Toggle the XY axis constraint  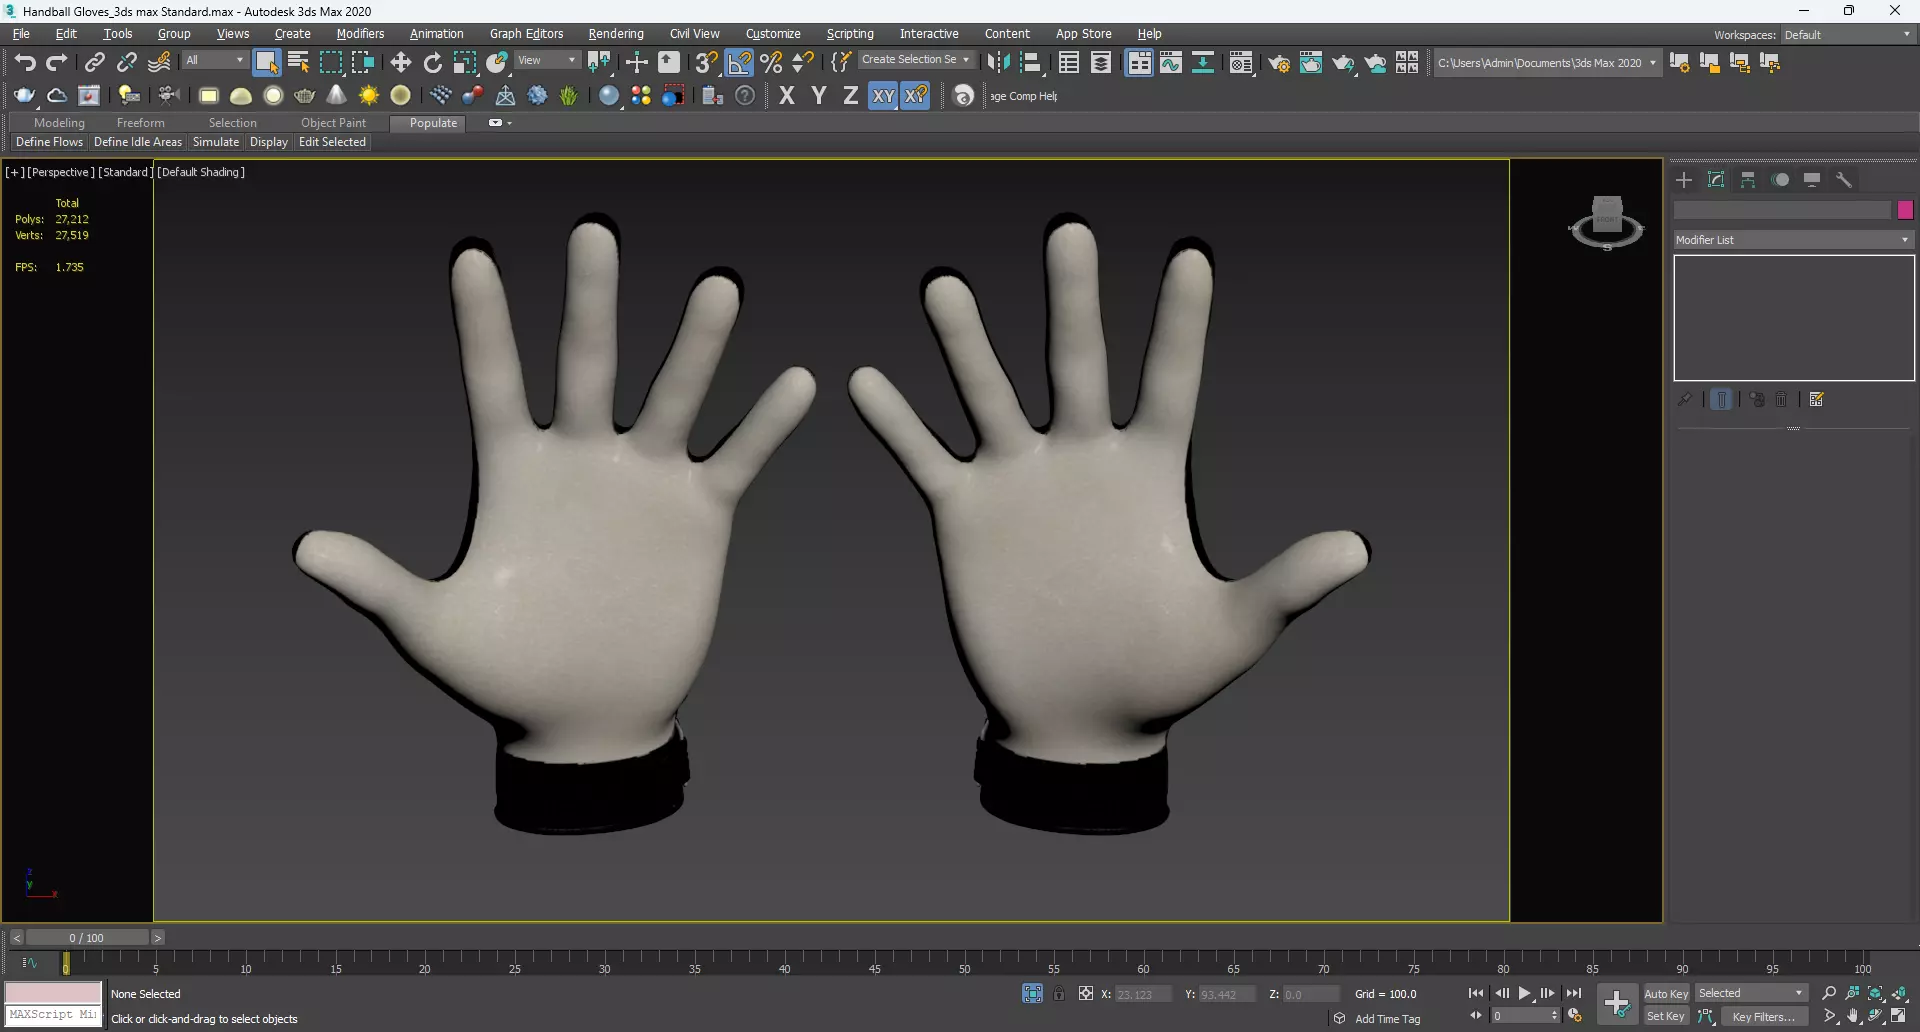tap(883, 95)
